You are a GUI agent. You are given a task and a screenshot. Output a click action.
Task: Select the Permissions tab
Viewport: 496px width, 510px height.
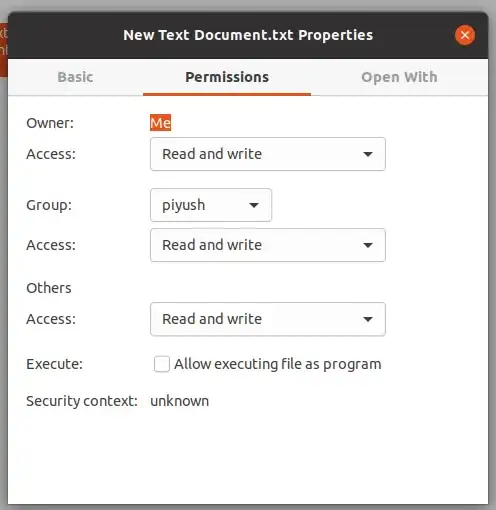(227, 77)
